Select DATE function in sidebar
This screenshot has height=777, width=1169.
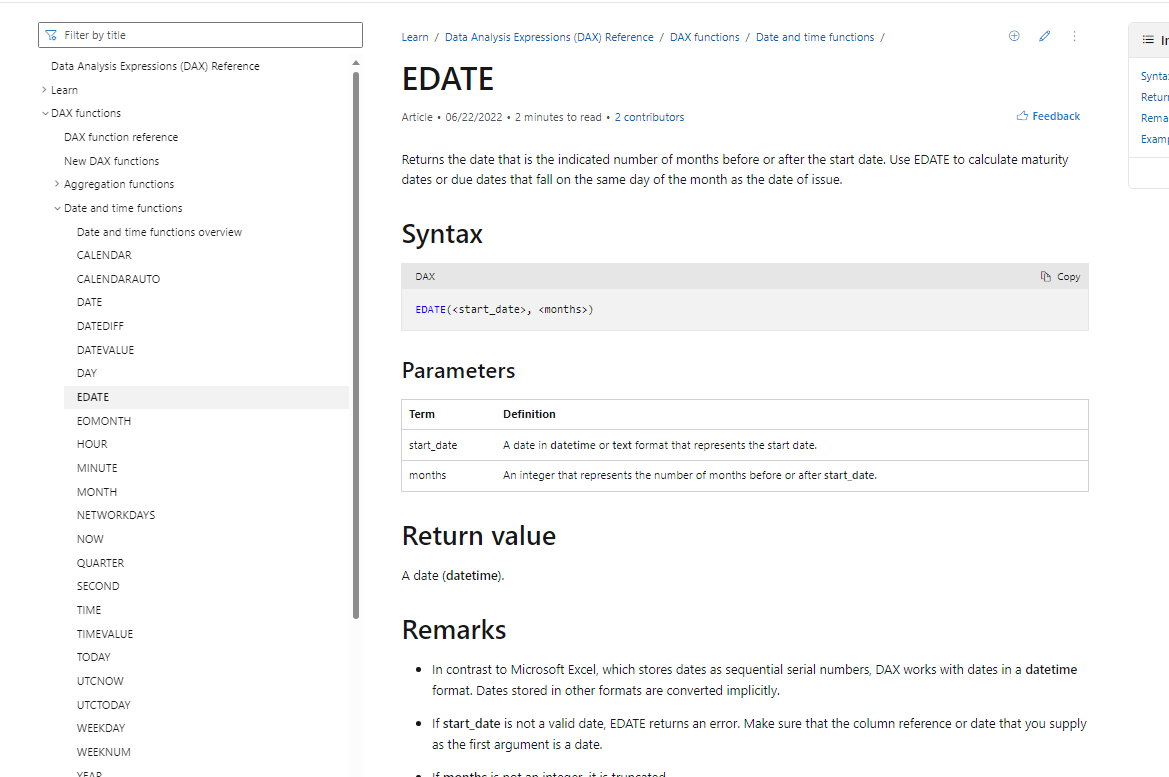[89, 302]
